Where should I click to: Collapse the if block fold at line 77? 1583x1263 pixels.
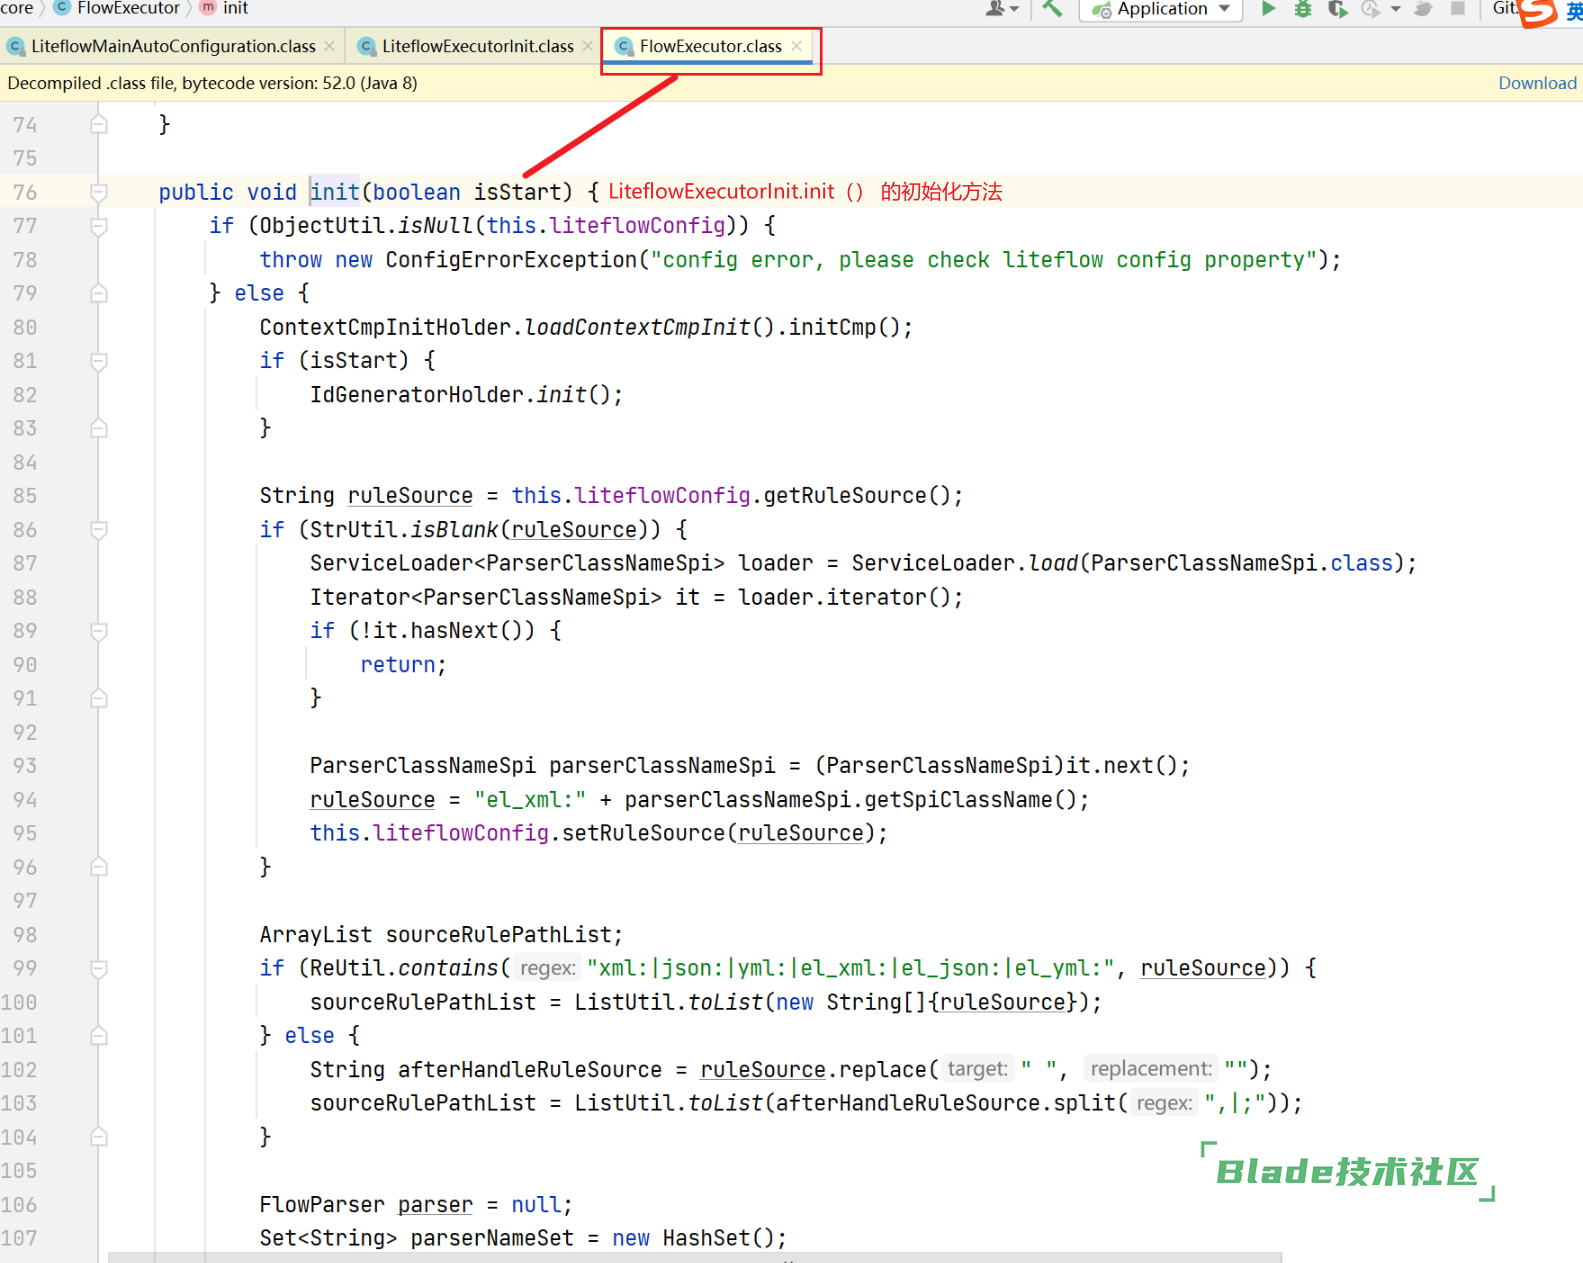99,226
